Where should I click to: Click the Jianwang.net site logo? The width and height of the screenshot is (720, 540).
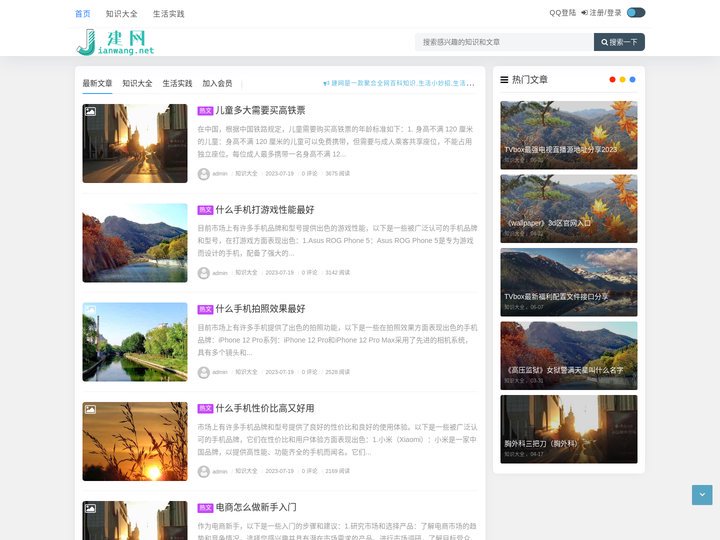115,42
